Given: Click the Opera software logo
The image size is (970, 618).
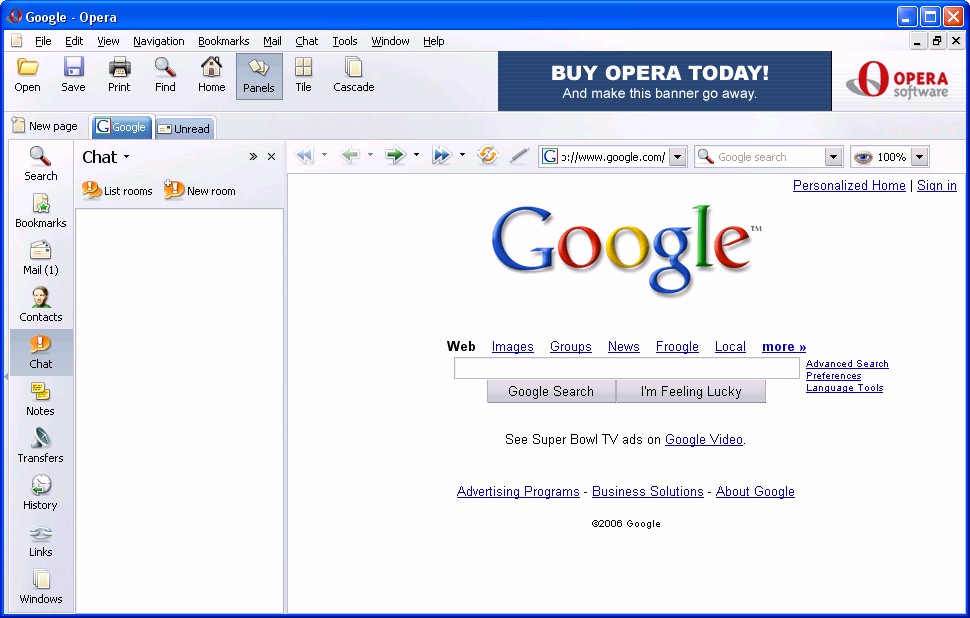Looking at the screenshot, I should [x=897, y=80].
